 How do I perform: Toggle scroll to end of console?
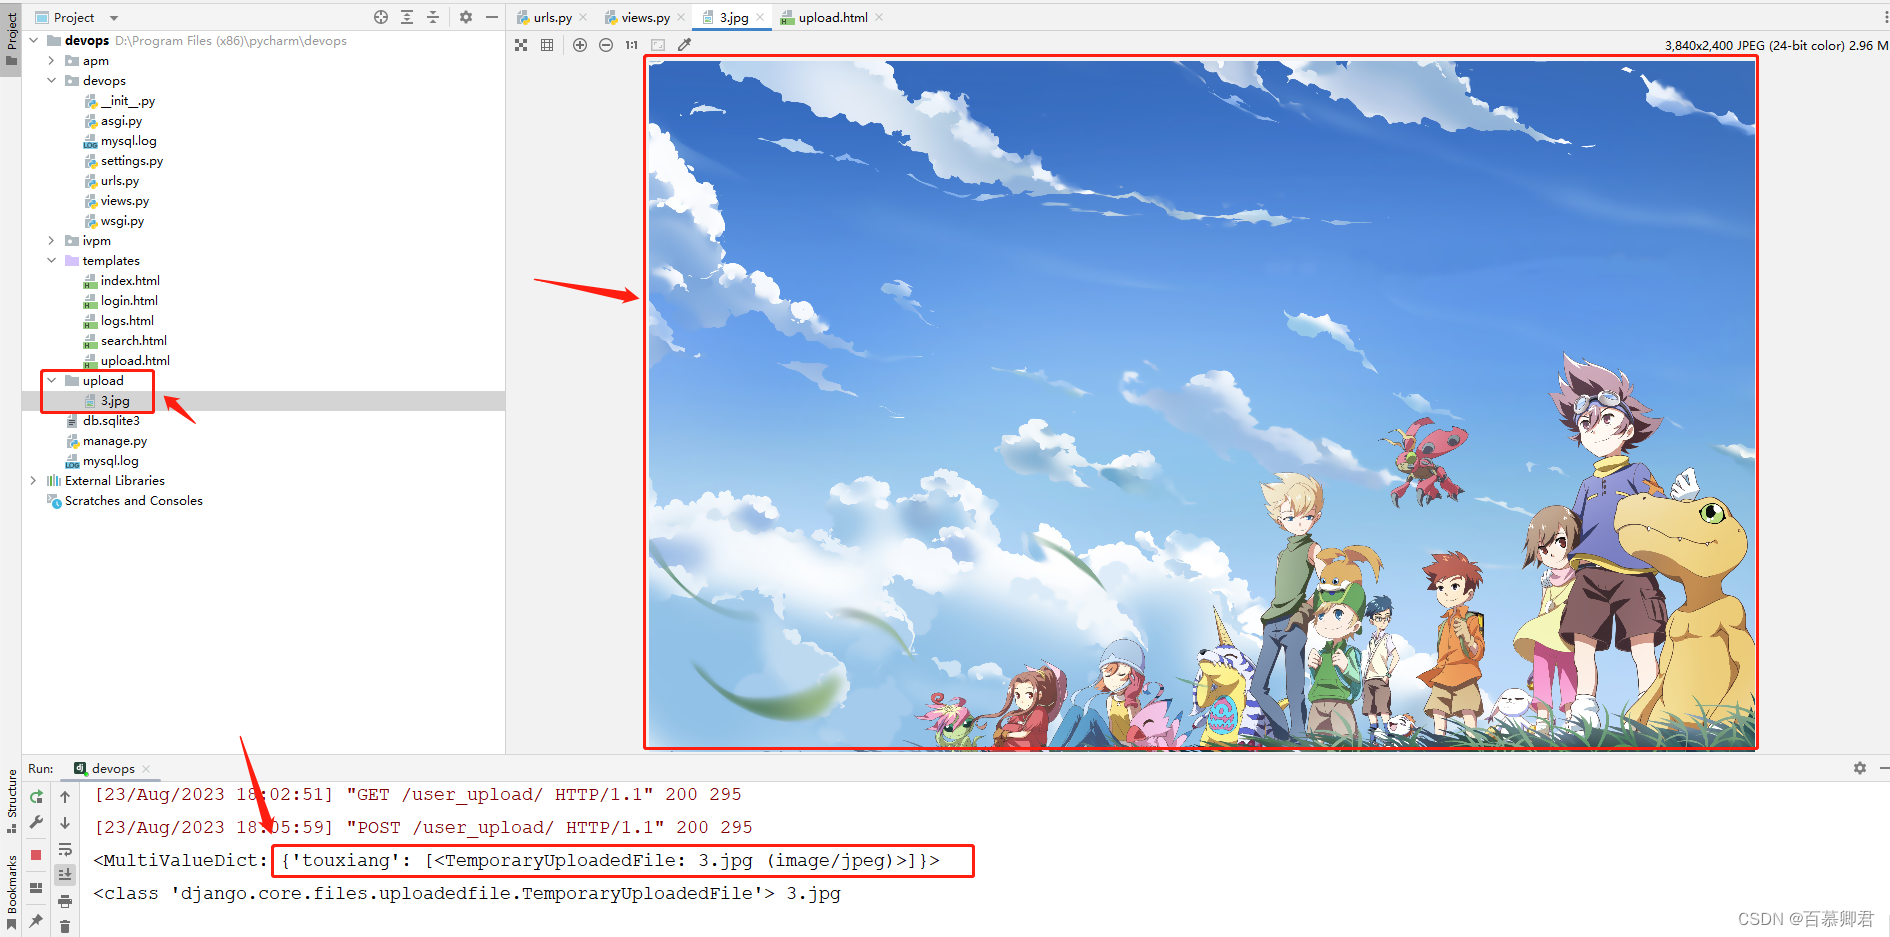click(65, 875)
